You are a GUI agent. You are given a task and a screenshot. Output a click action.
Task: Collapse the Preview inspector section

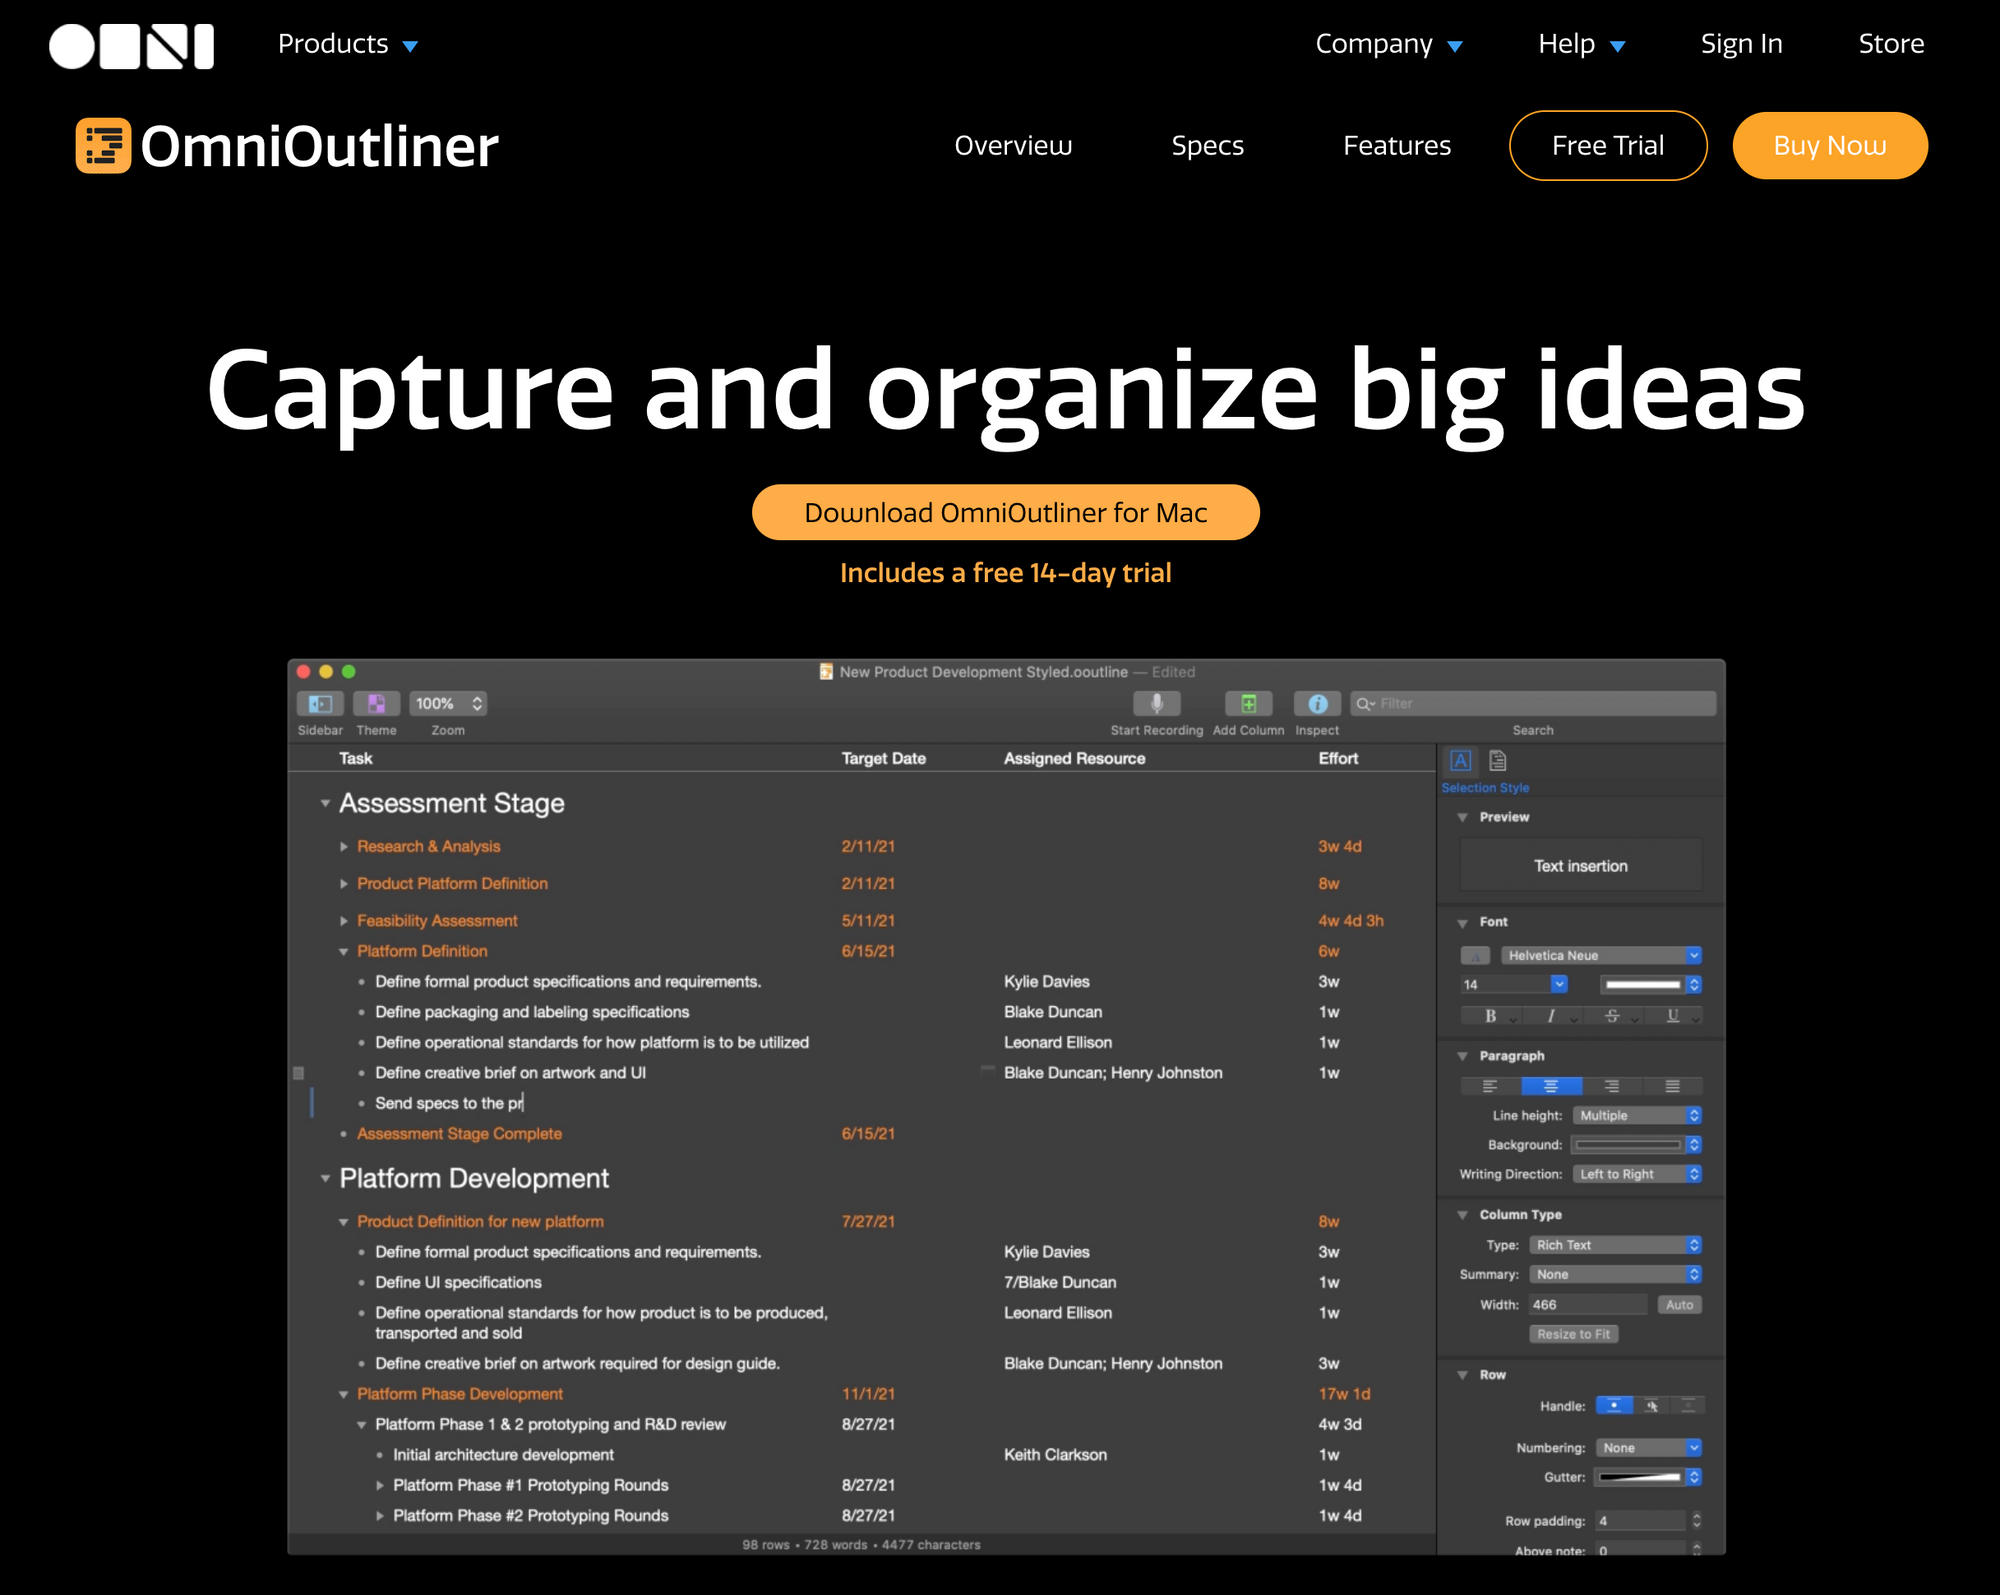[x=1462, y=818]
